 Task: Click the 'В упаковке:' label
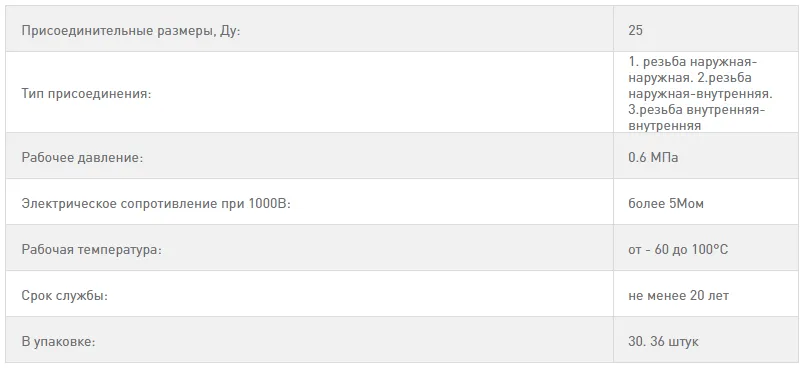coord(58,342)
